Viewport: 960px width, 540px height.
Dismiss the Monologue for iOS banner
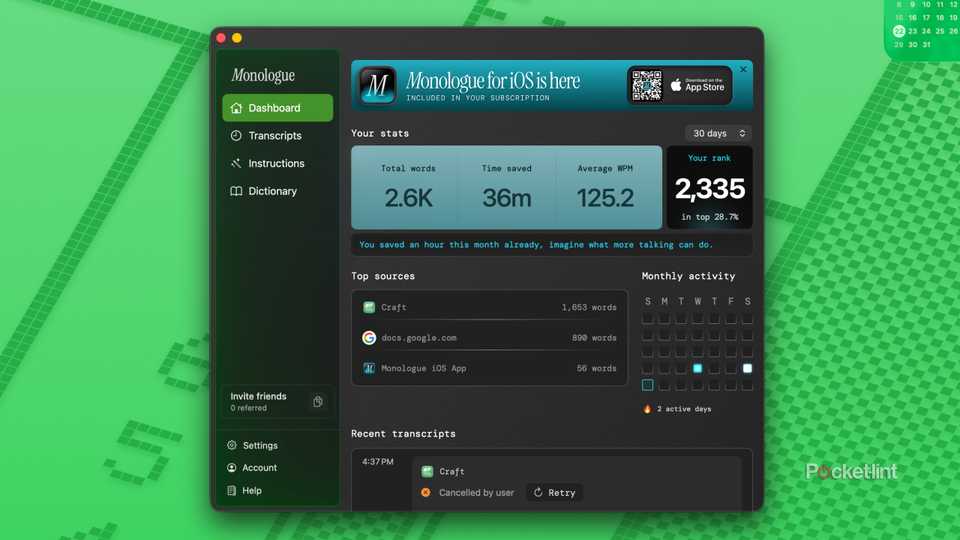[x=743, y=69]
